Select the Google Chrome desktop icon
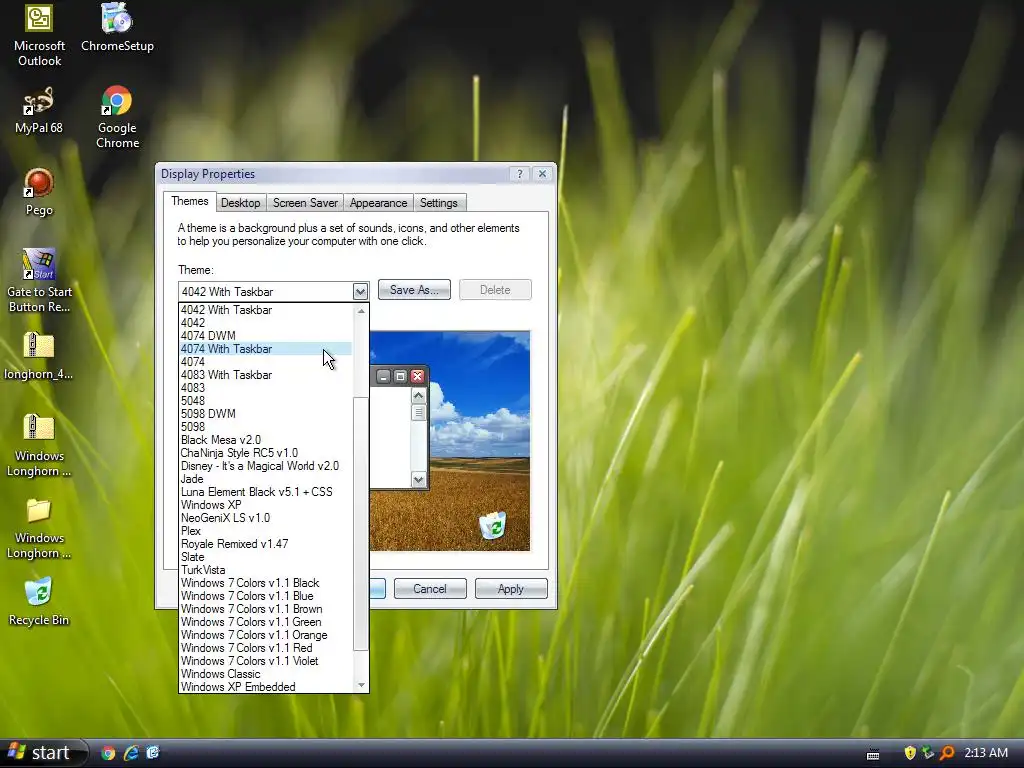Viewport: 1024px width, 768px height. (x=118, y=117)
